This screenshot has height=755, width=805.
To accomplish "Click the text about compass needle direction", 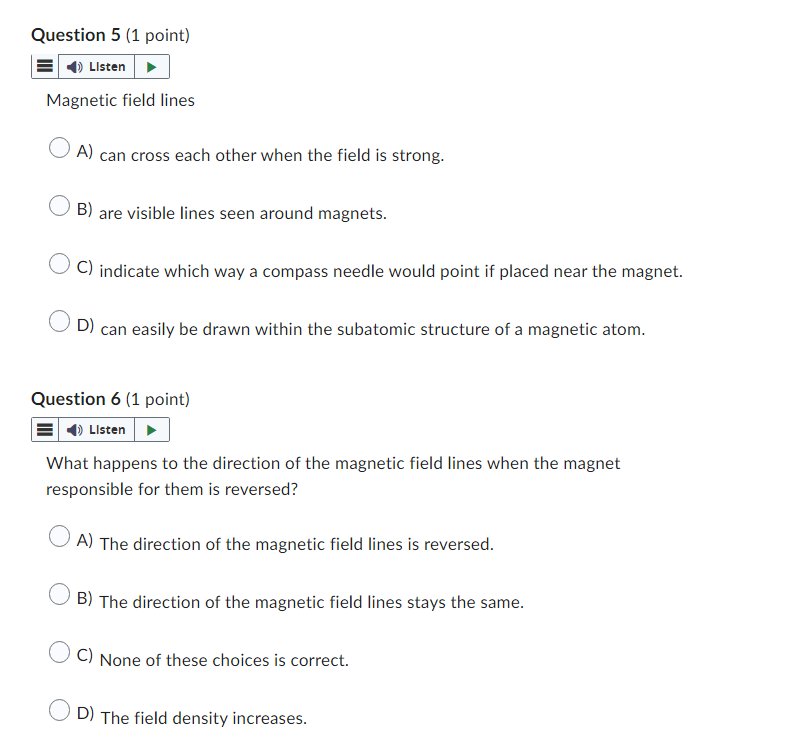I will click(x=390, y=271).
